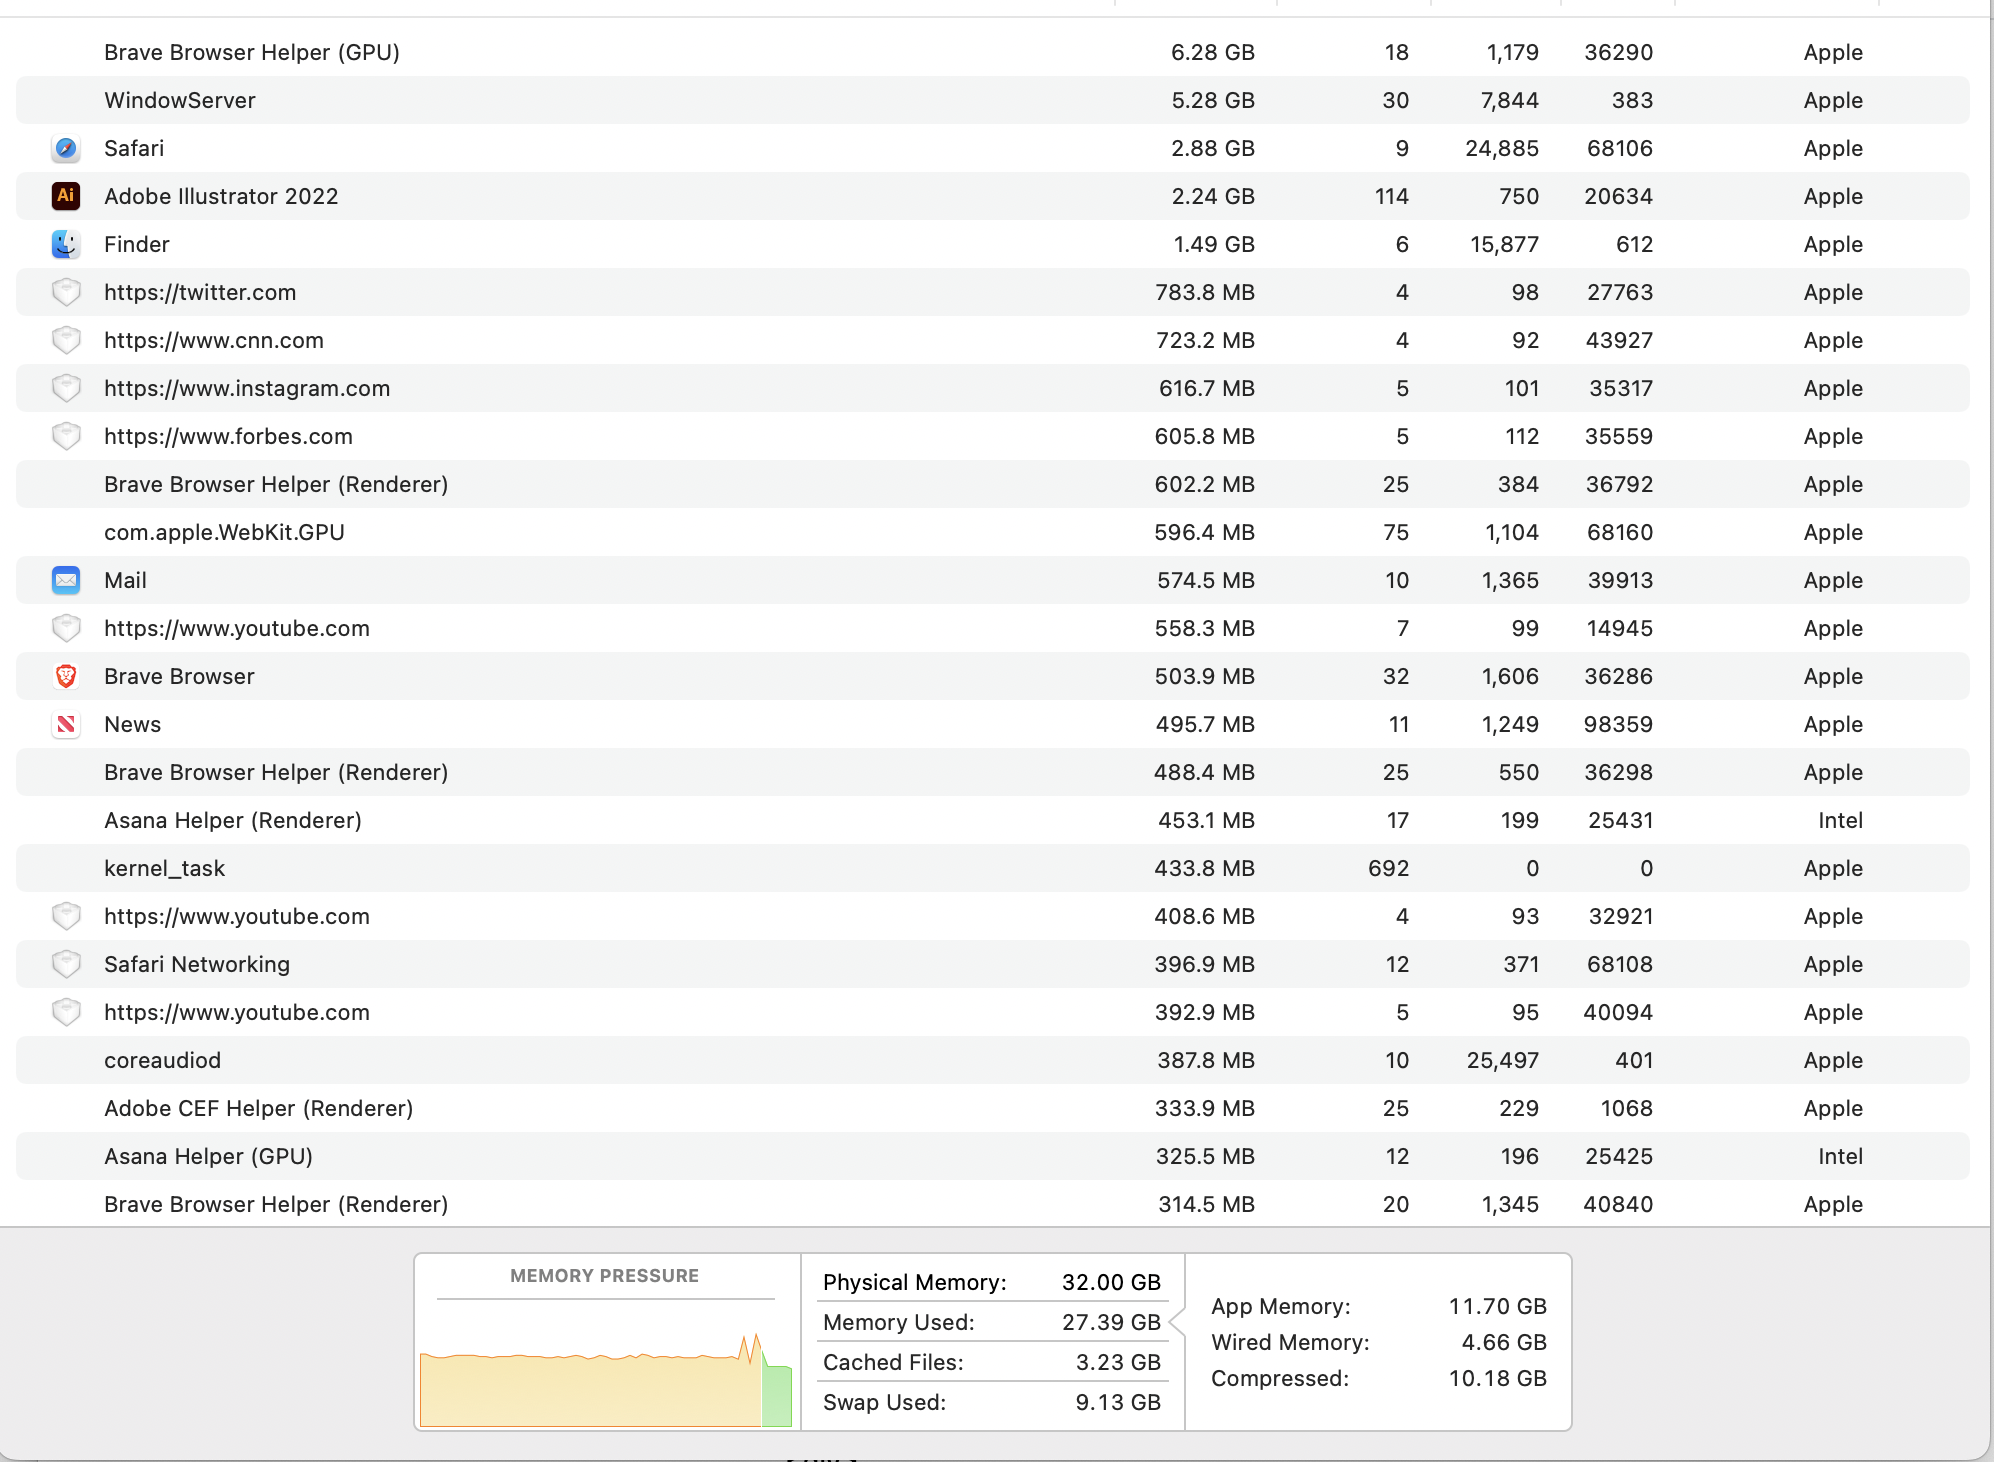Select the https://twitter.com process name
Viewport: 1994px width, 1462px height.
point(200,292)
